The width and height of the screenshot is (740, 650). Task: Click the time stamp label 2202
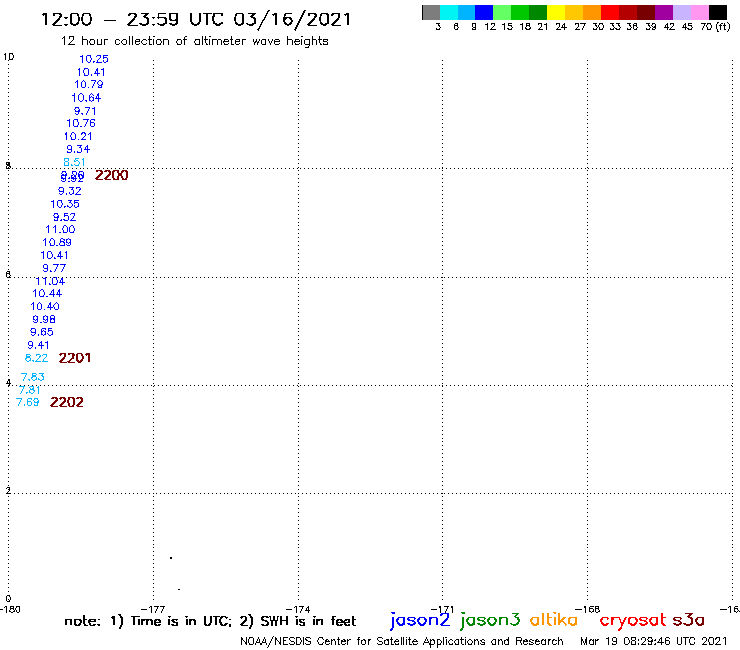click(67, 402)
